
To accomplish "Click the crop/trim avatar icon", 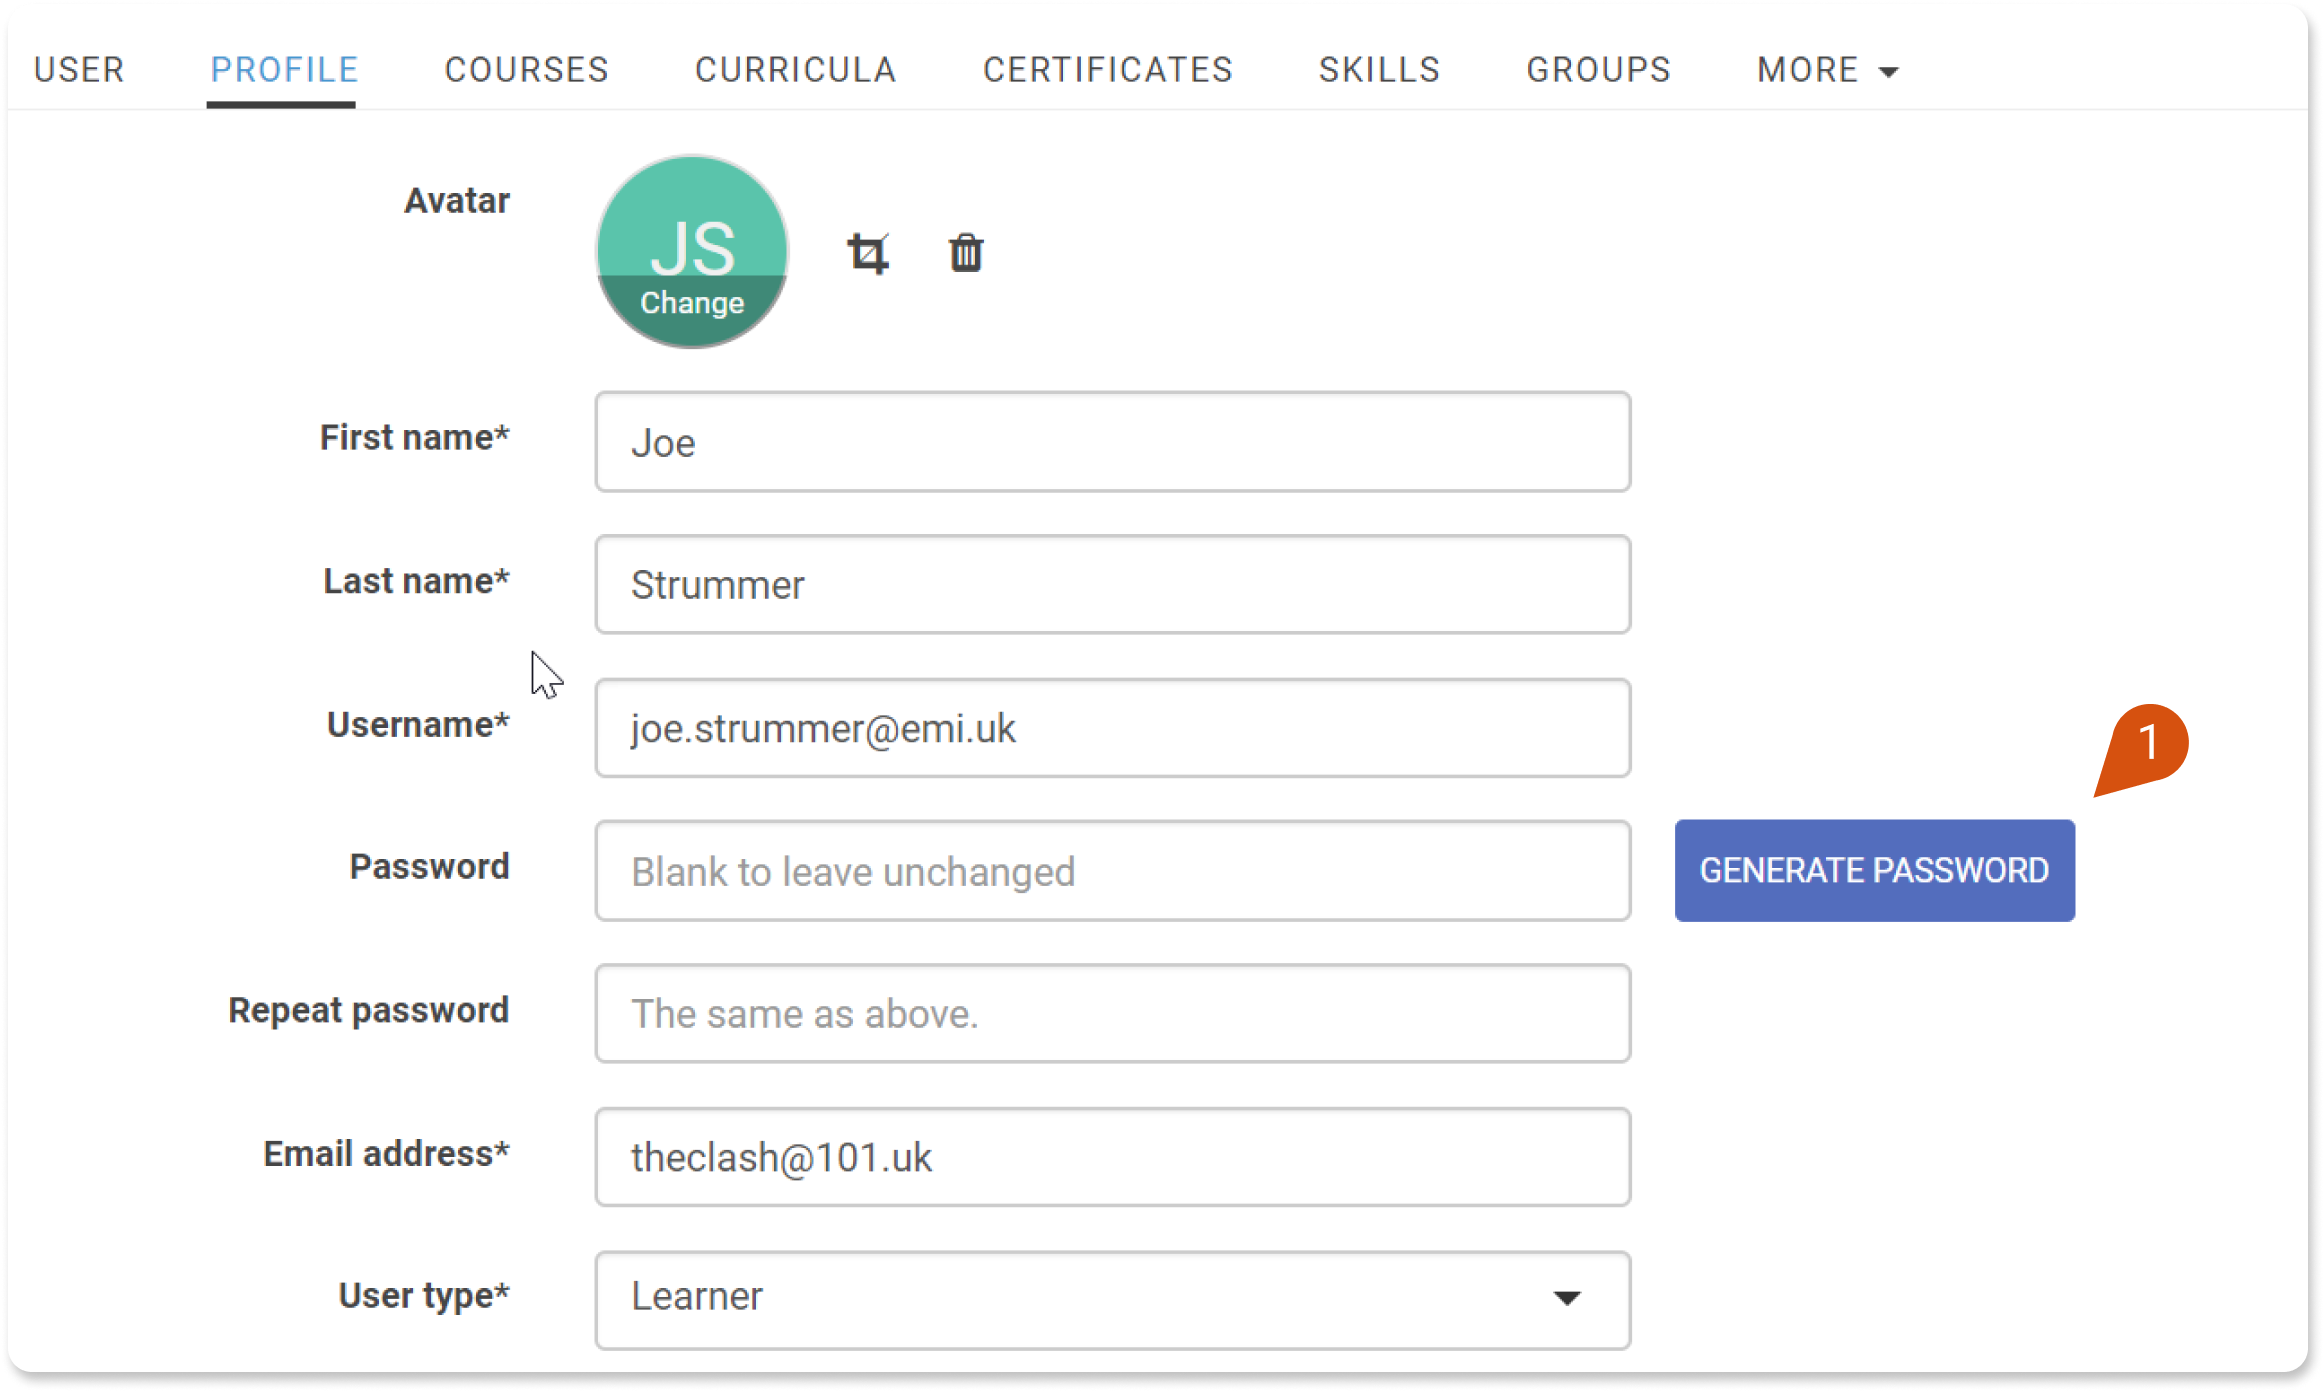I will (866, 252).
